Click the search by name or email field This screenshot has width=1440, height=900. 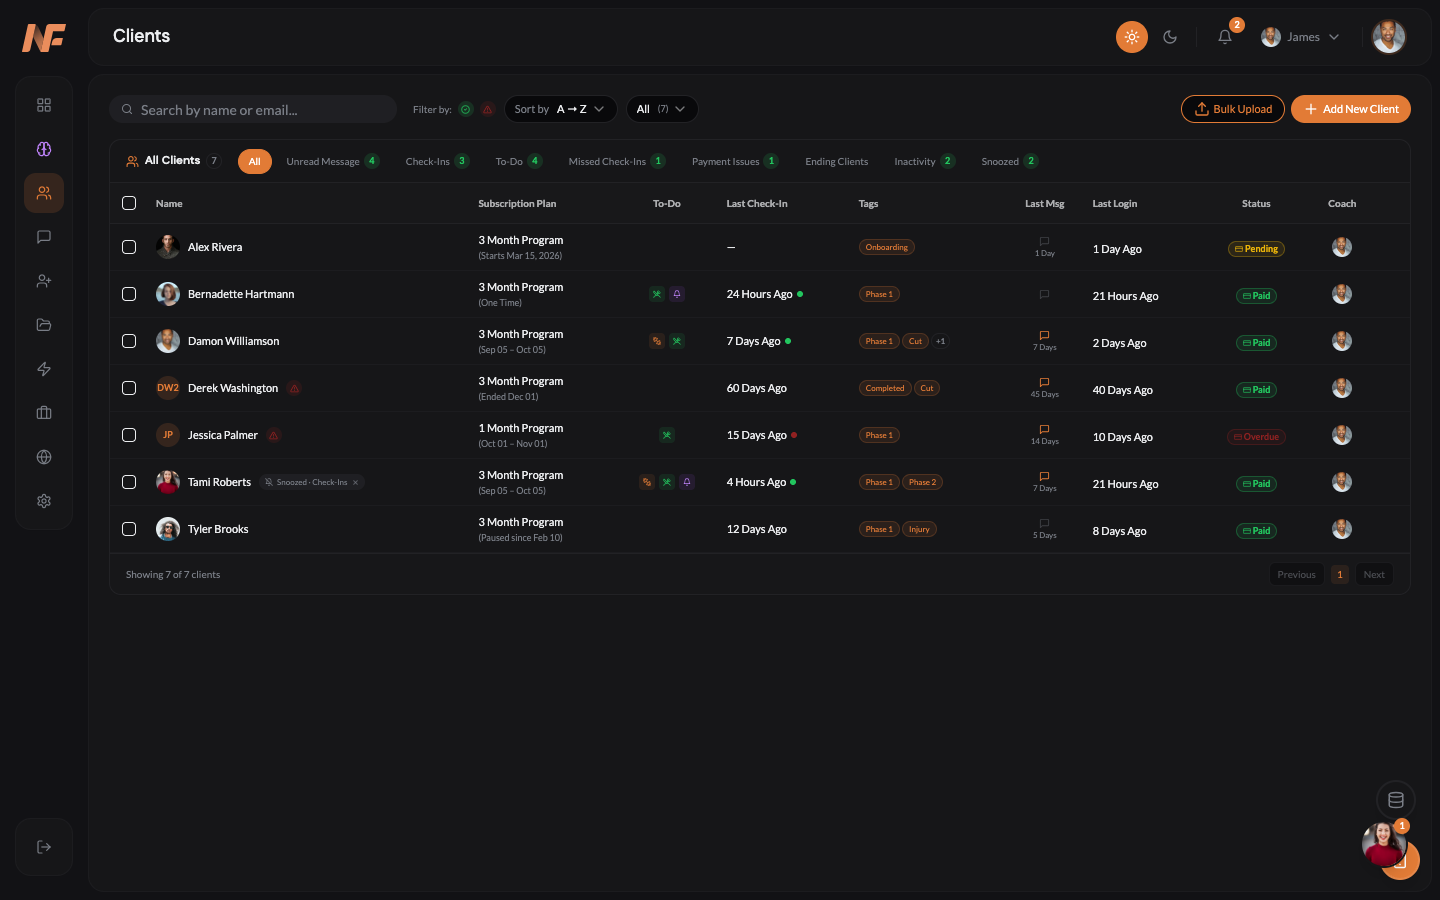253,109
